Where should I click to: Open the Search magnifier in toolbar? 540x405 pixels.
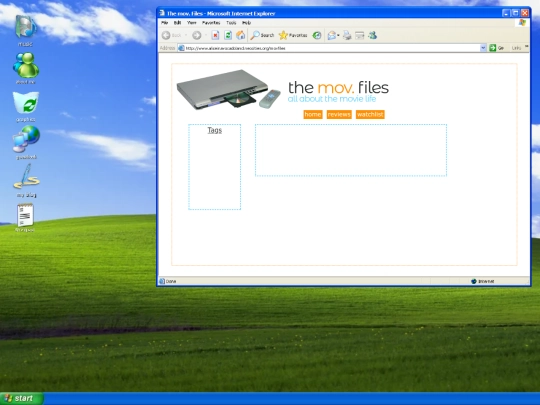(x=262, y=35)
